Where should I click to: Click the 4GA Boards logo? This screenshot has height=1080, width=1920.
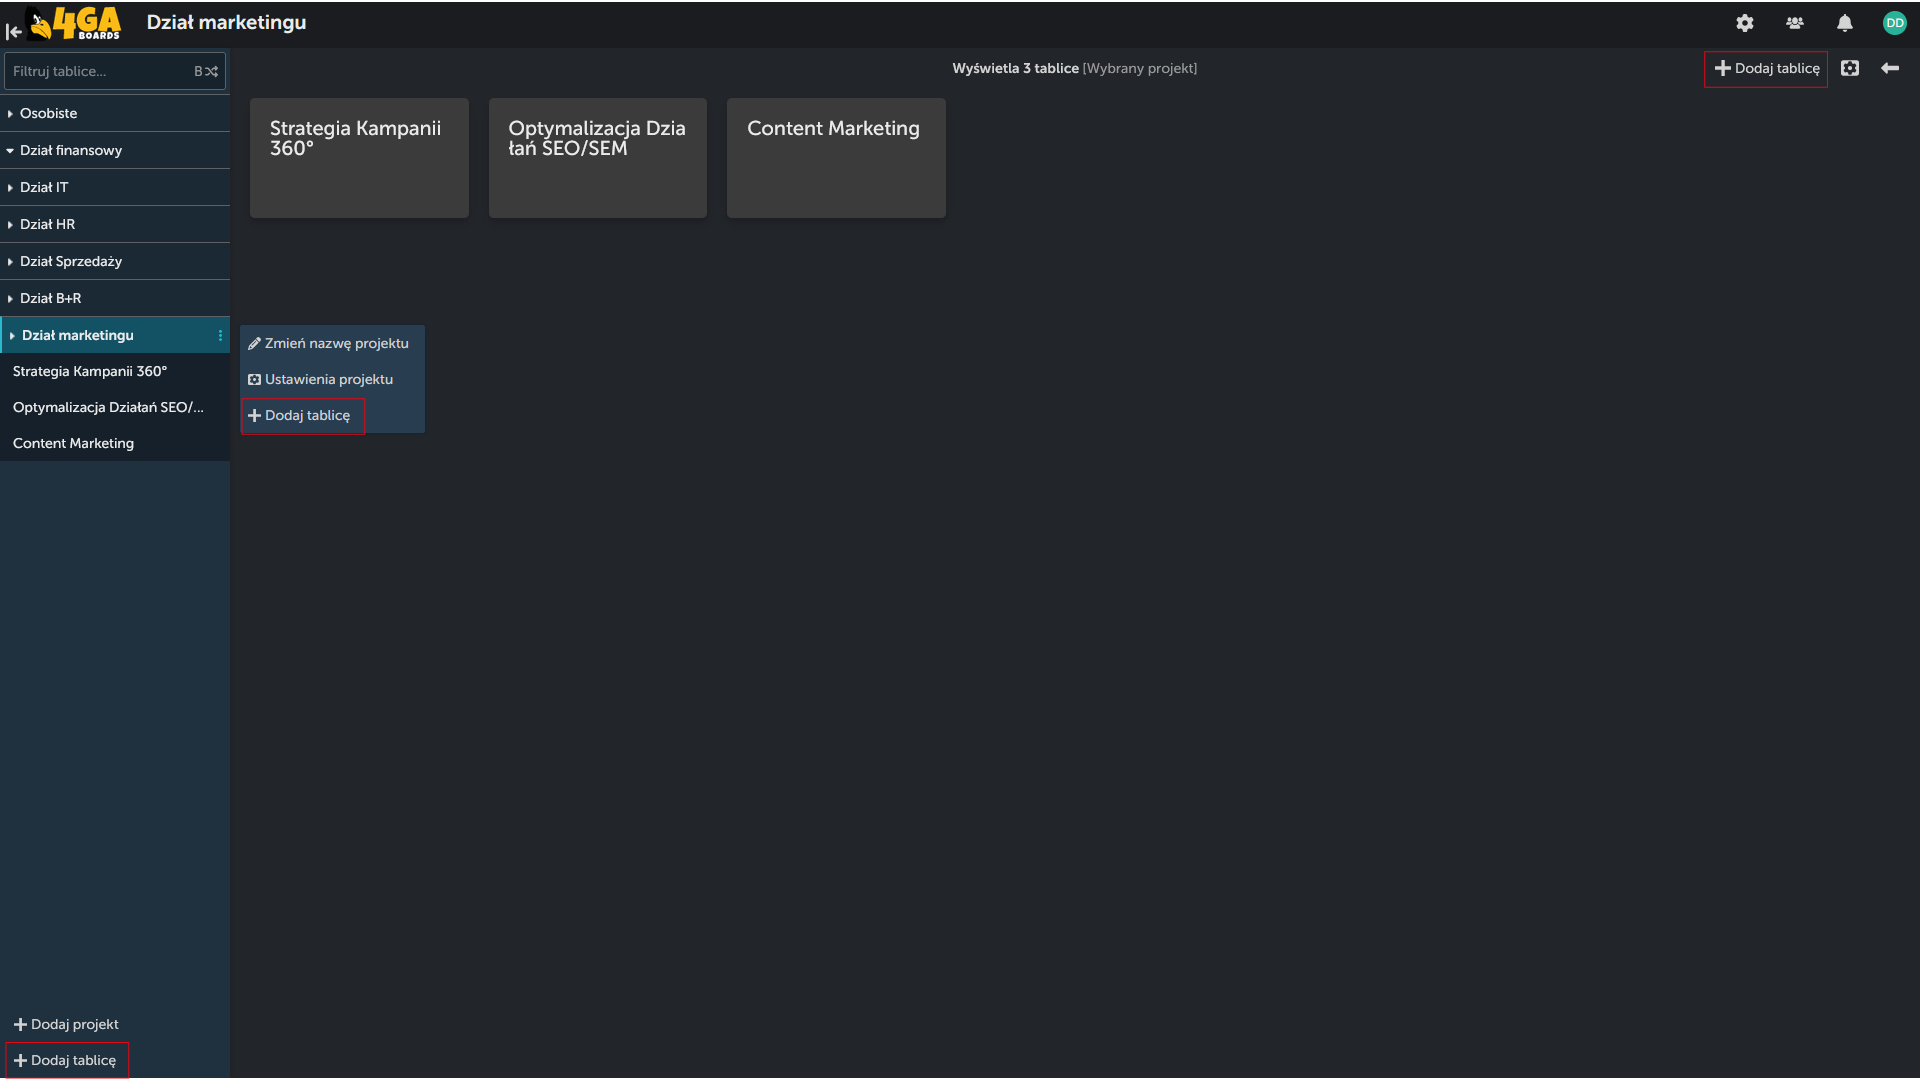coord(76,23)
